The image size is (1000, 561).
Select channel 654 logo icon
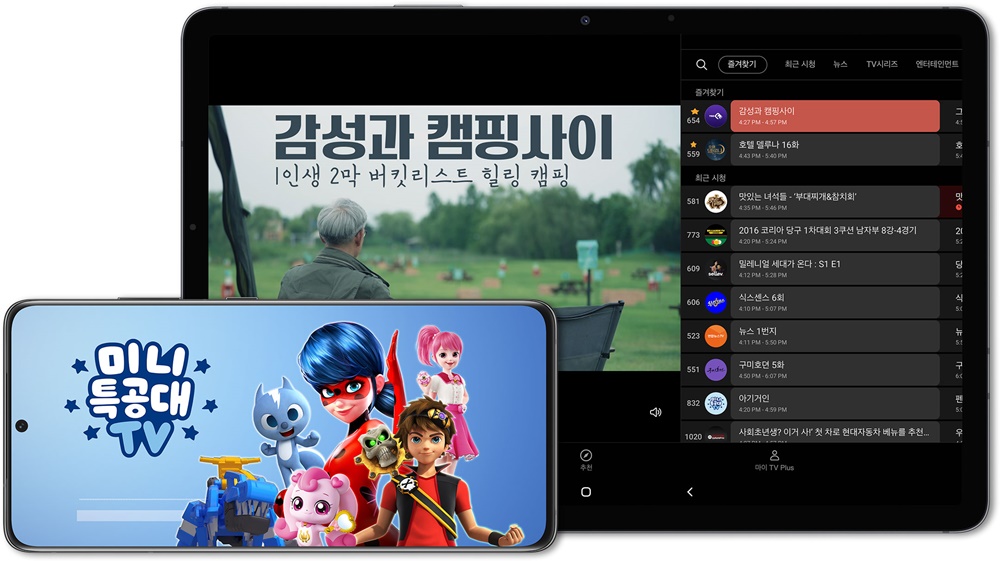(x=716, y=116)
